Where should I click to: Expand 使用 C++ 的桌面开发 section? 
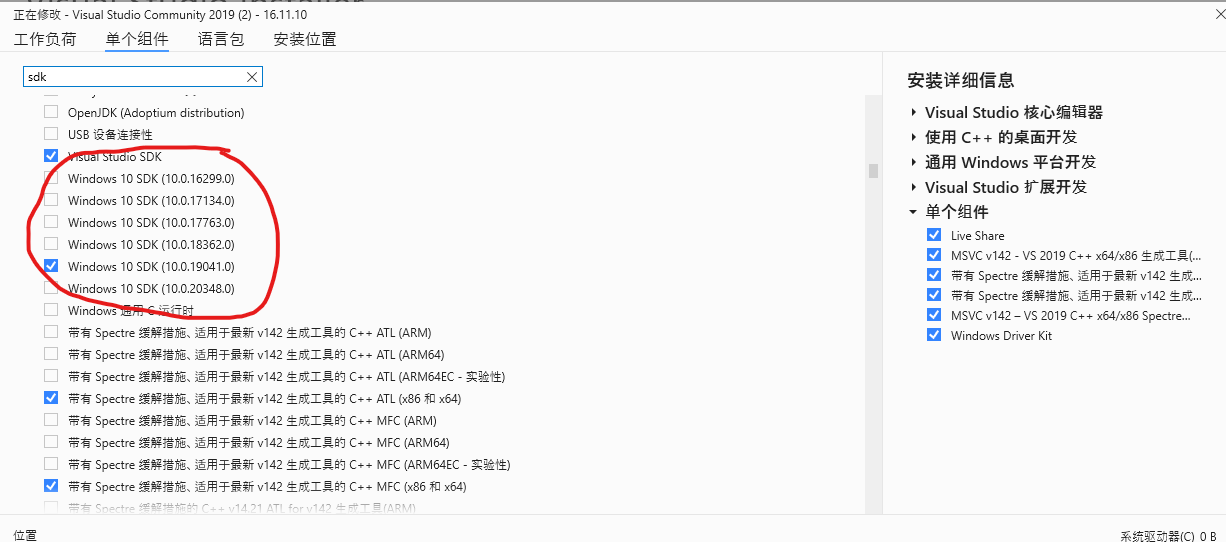click(x=913, y=137)
